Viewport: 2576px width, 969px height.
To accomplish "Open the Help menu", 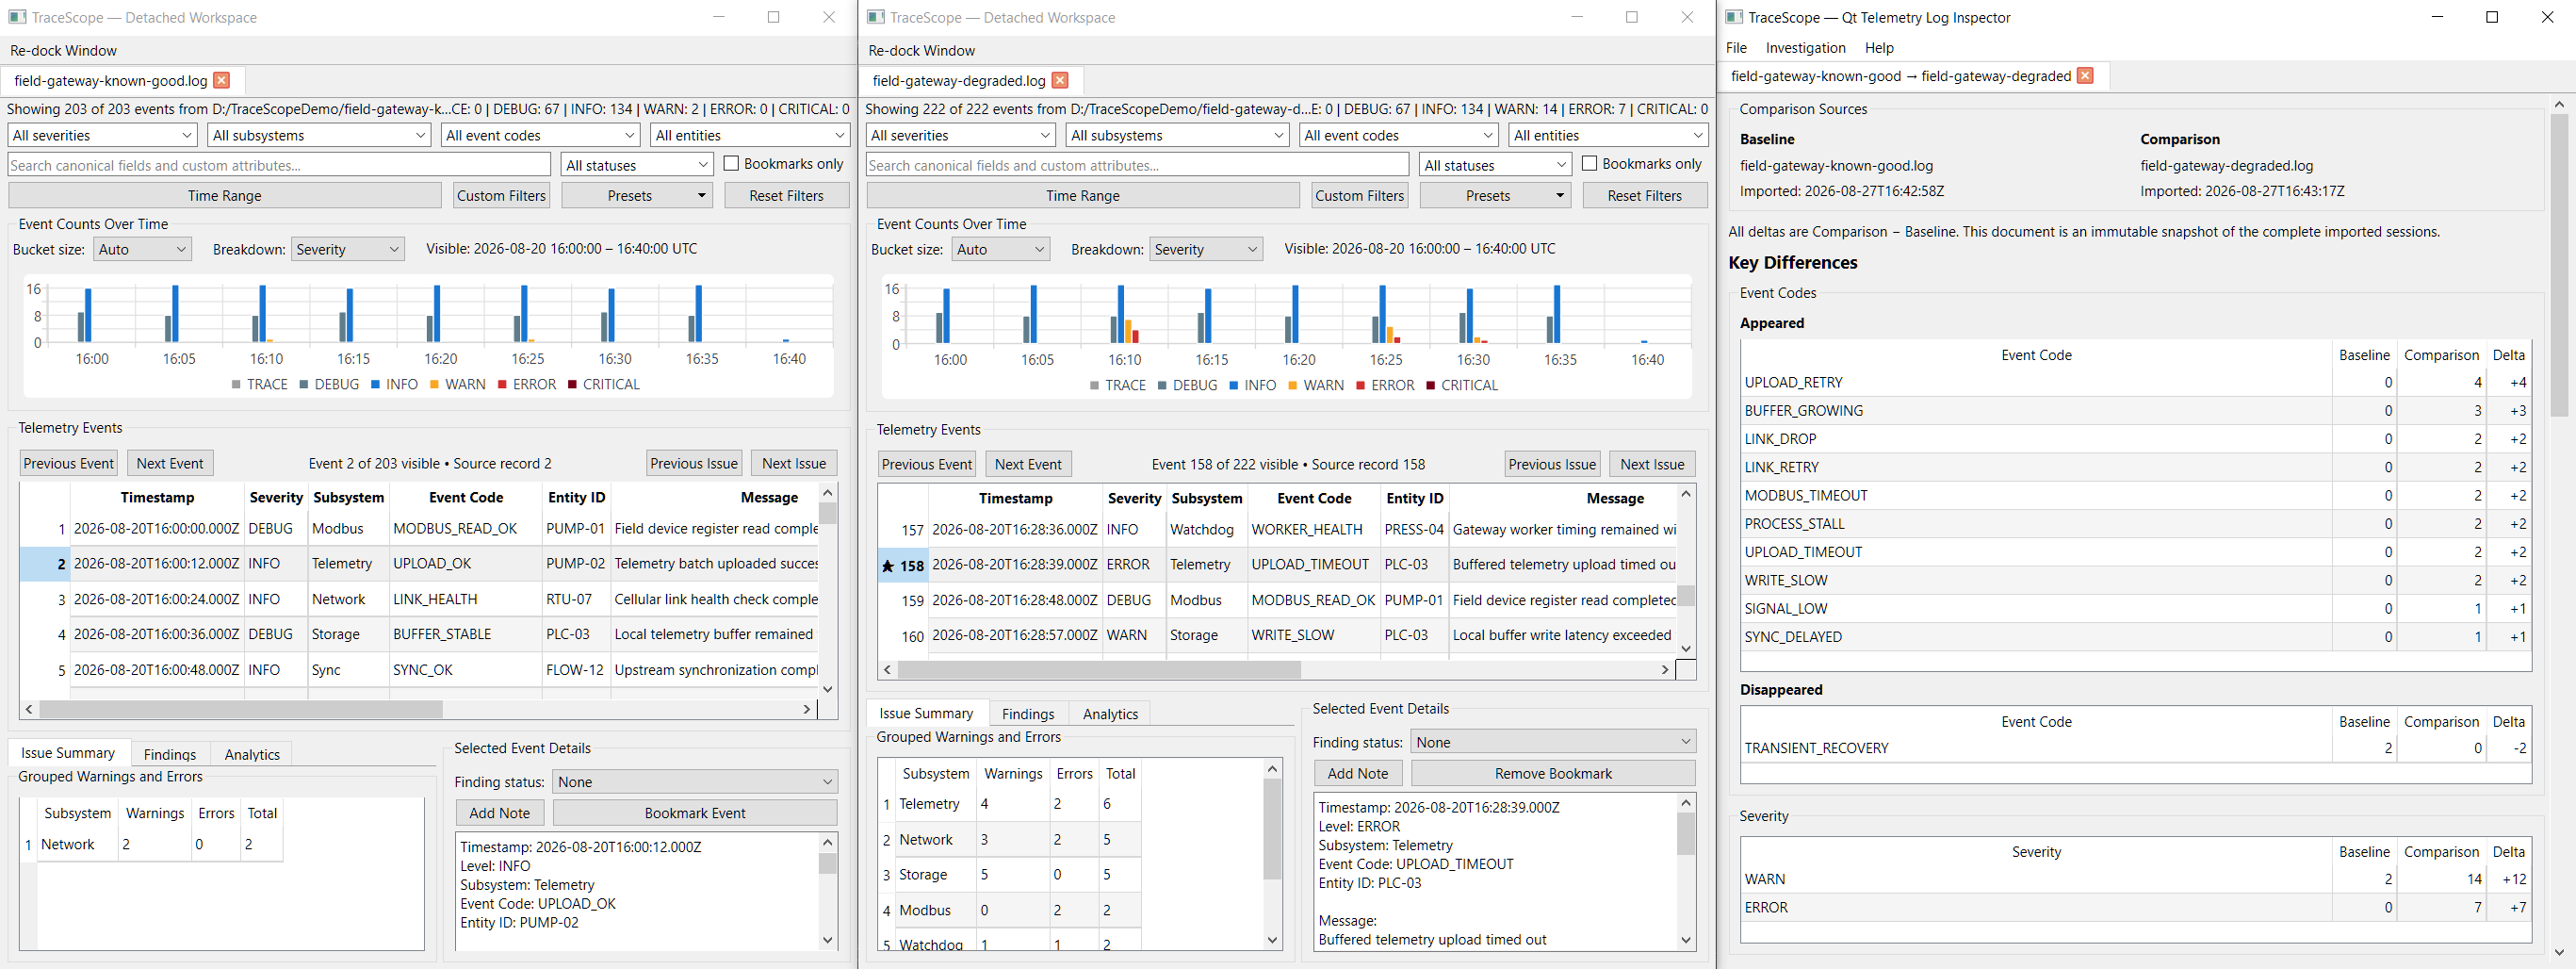I will [1879, 48].
